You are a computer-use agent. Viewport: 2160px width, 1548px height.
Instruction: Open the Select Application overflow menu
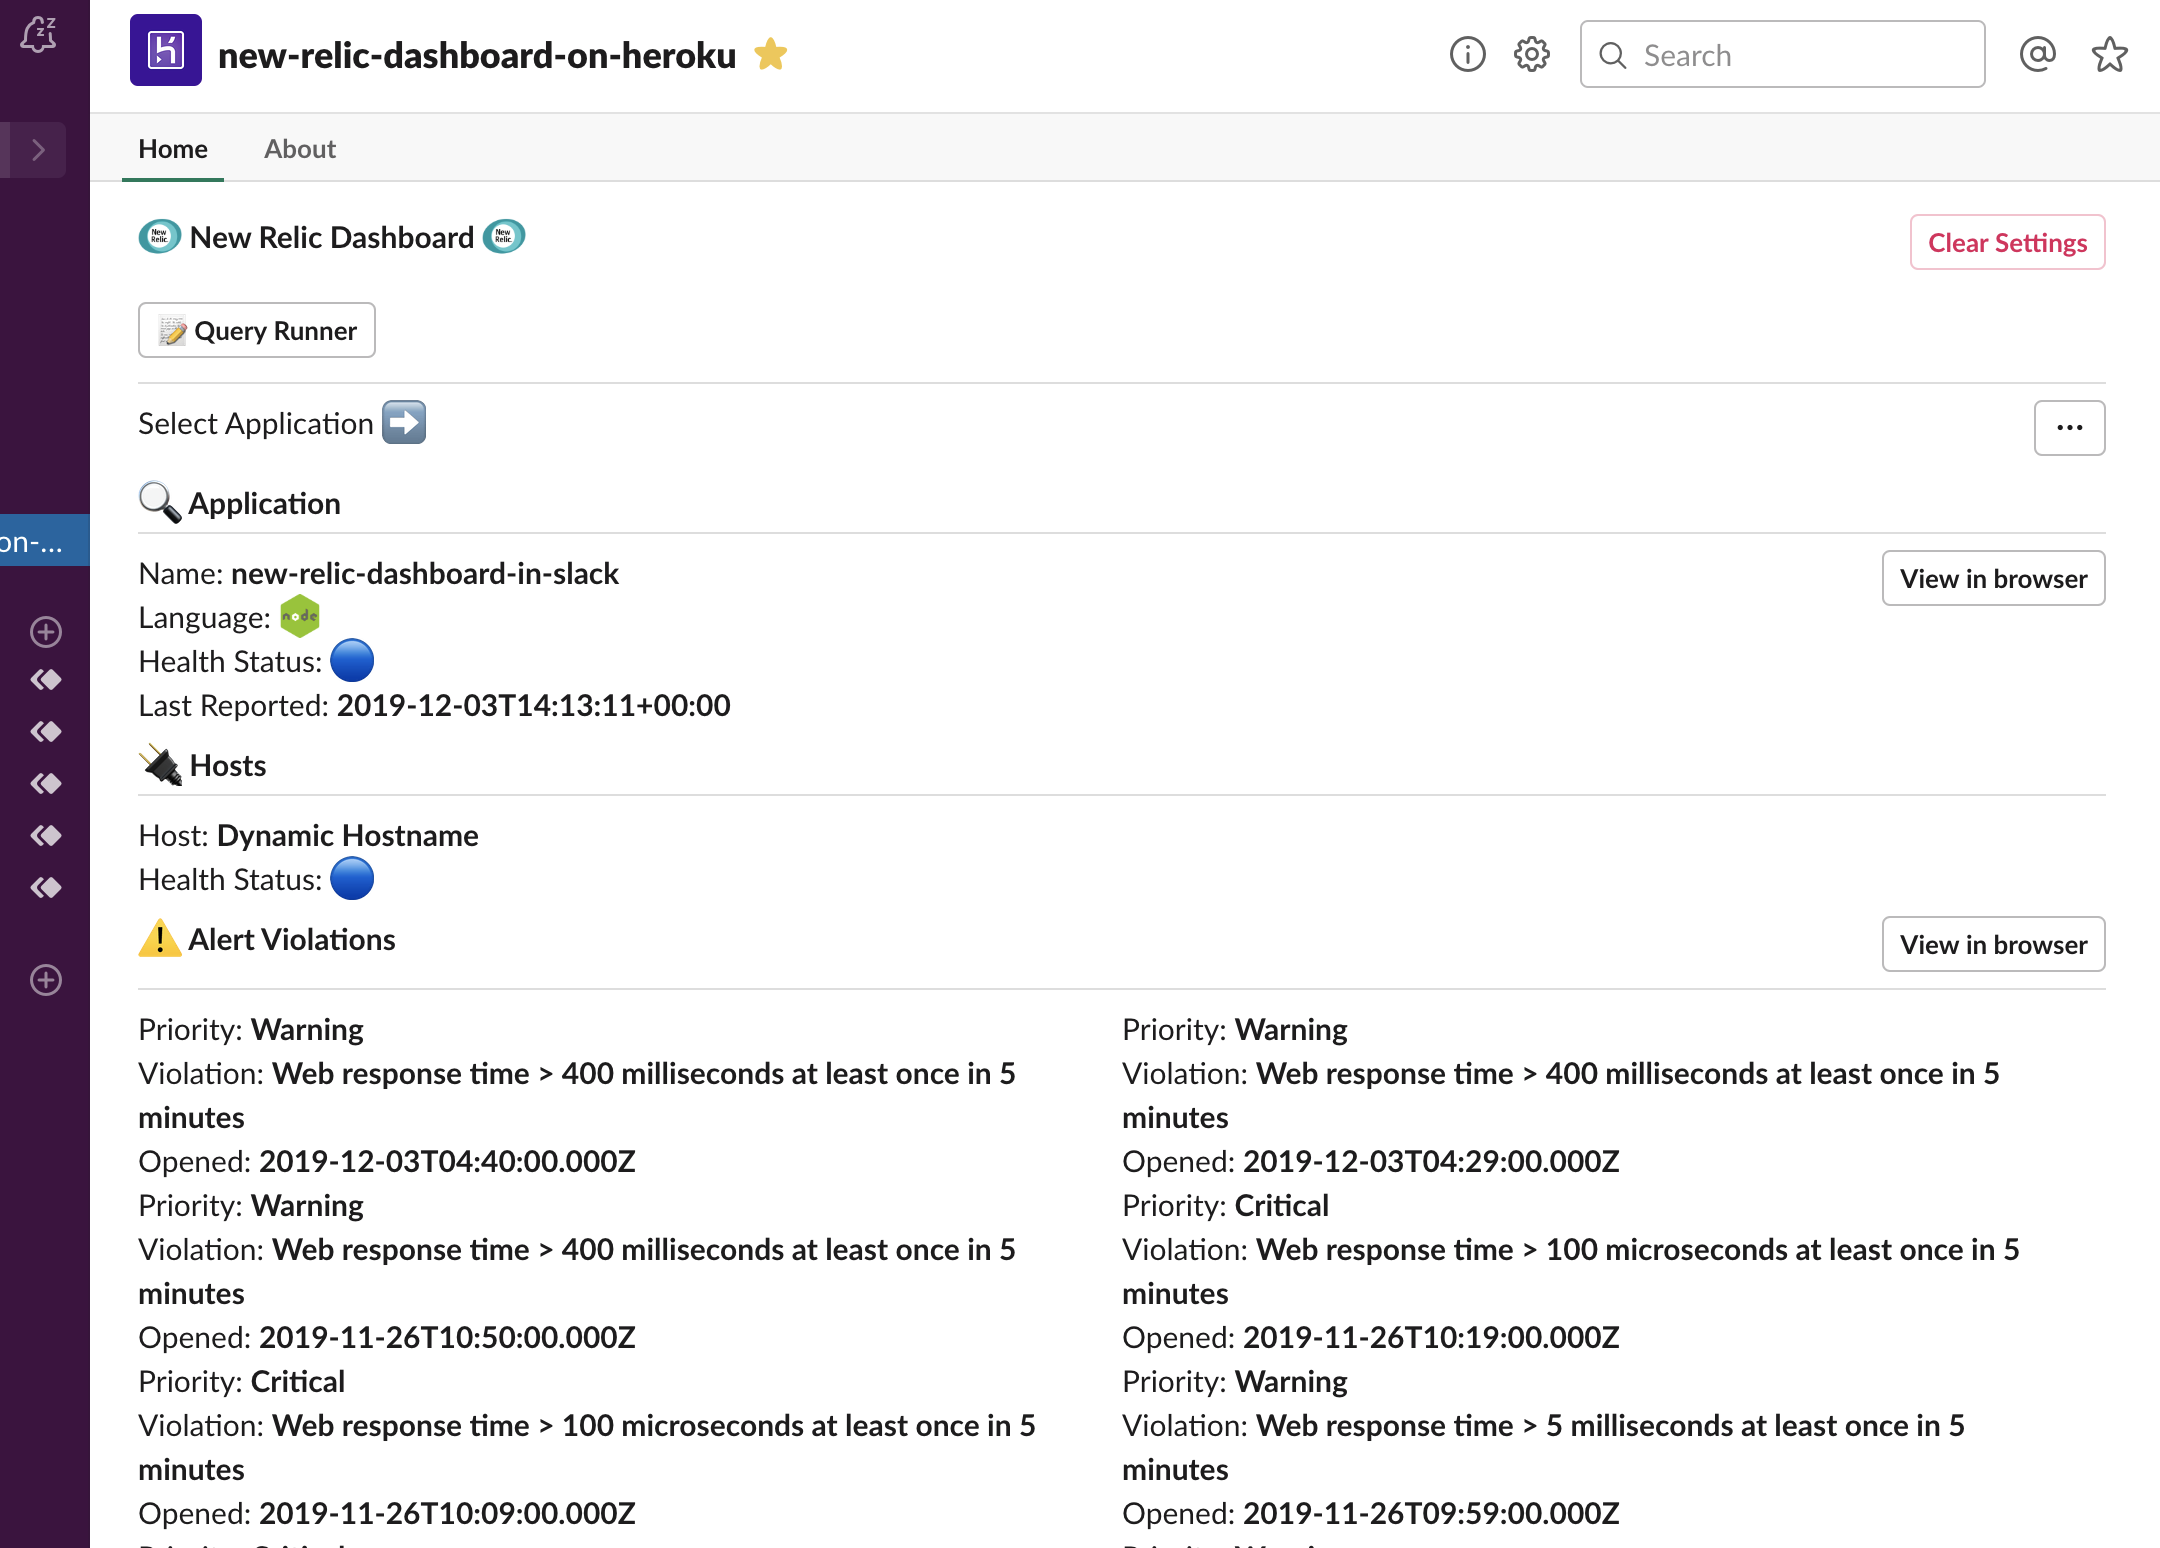[x=2069, y=428]
